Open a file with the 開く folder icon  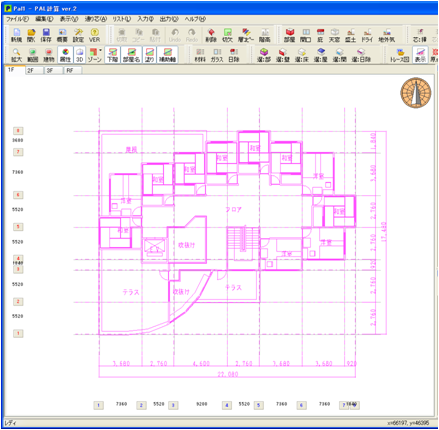click(x=31, y=35)
